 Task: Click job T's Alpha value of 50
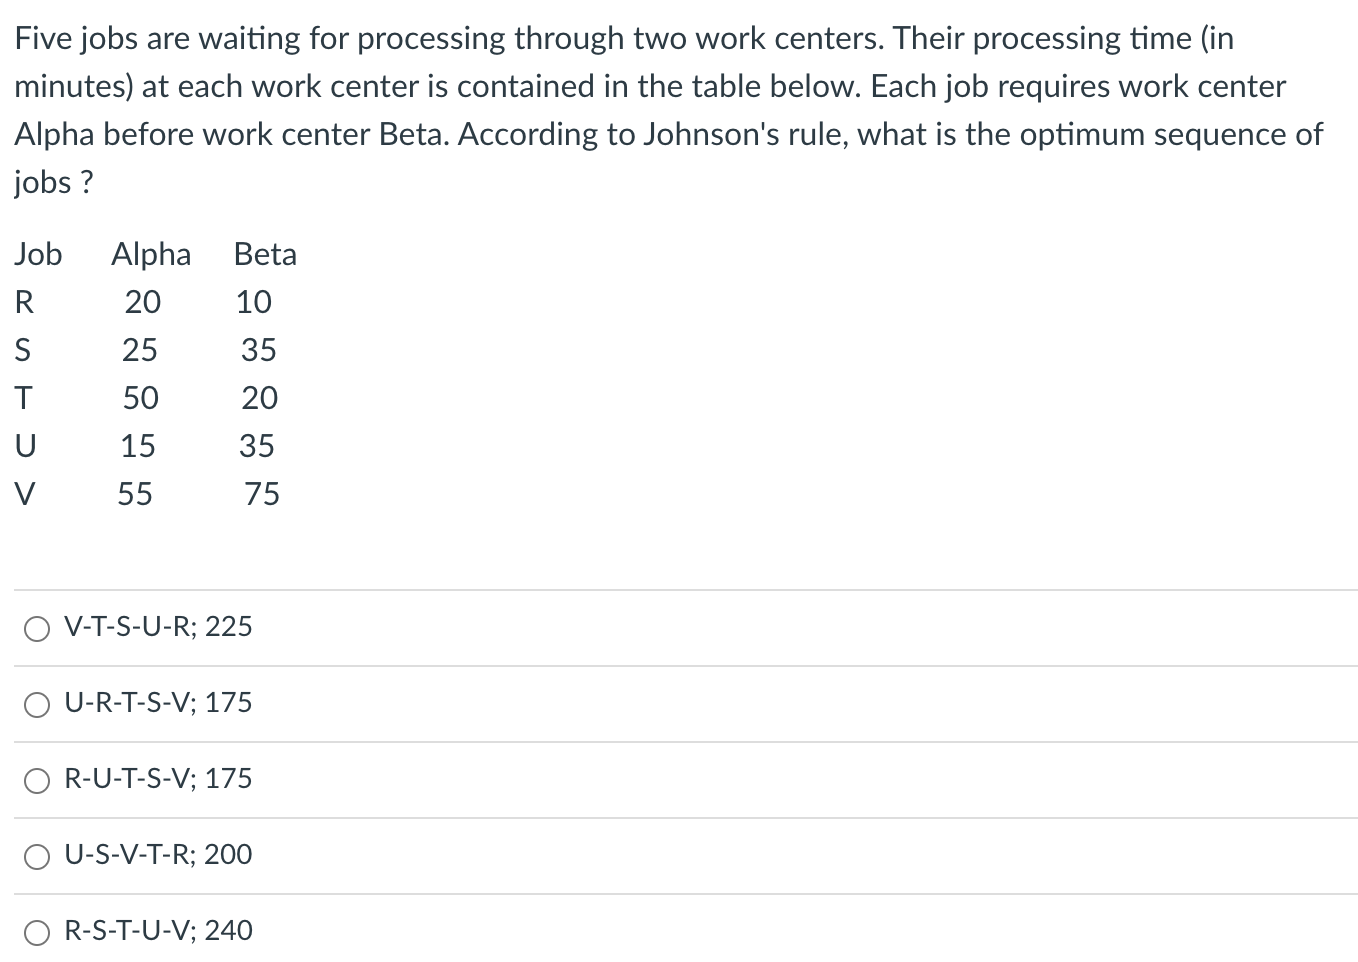click(141, 398)
